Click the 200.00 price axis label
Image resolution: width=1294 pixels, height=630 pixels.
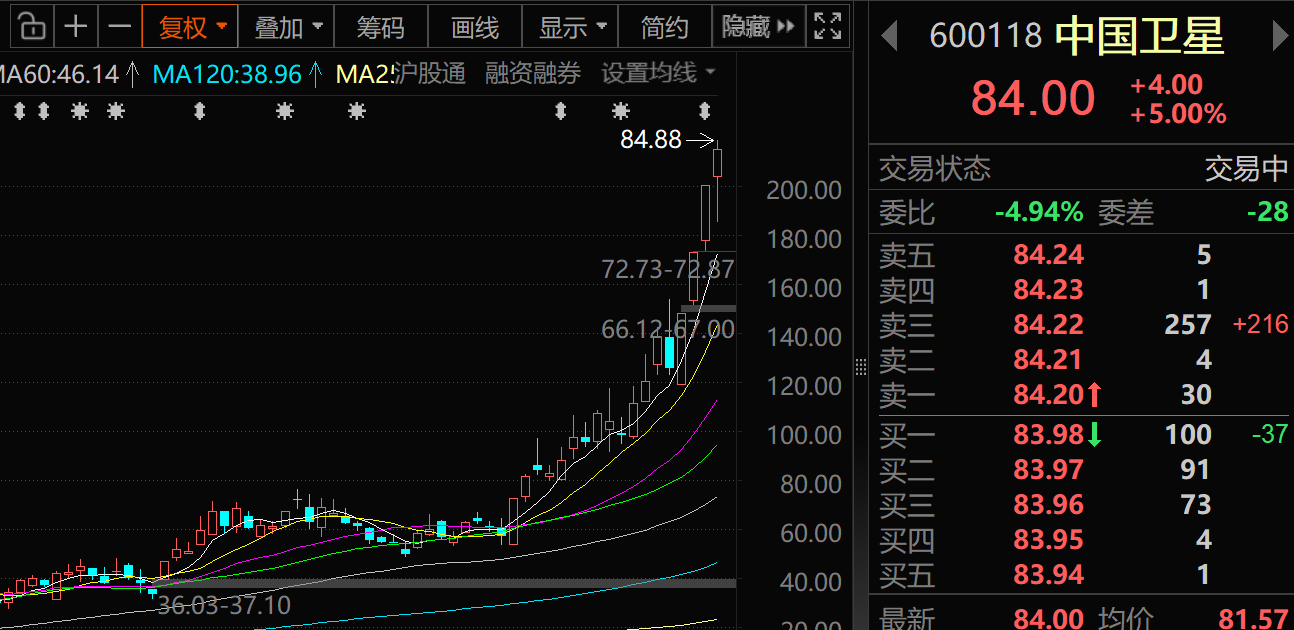pos(804,190)
